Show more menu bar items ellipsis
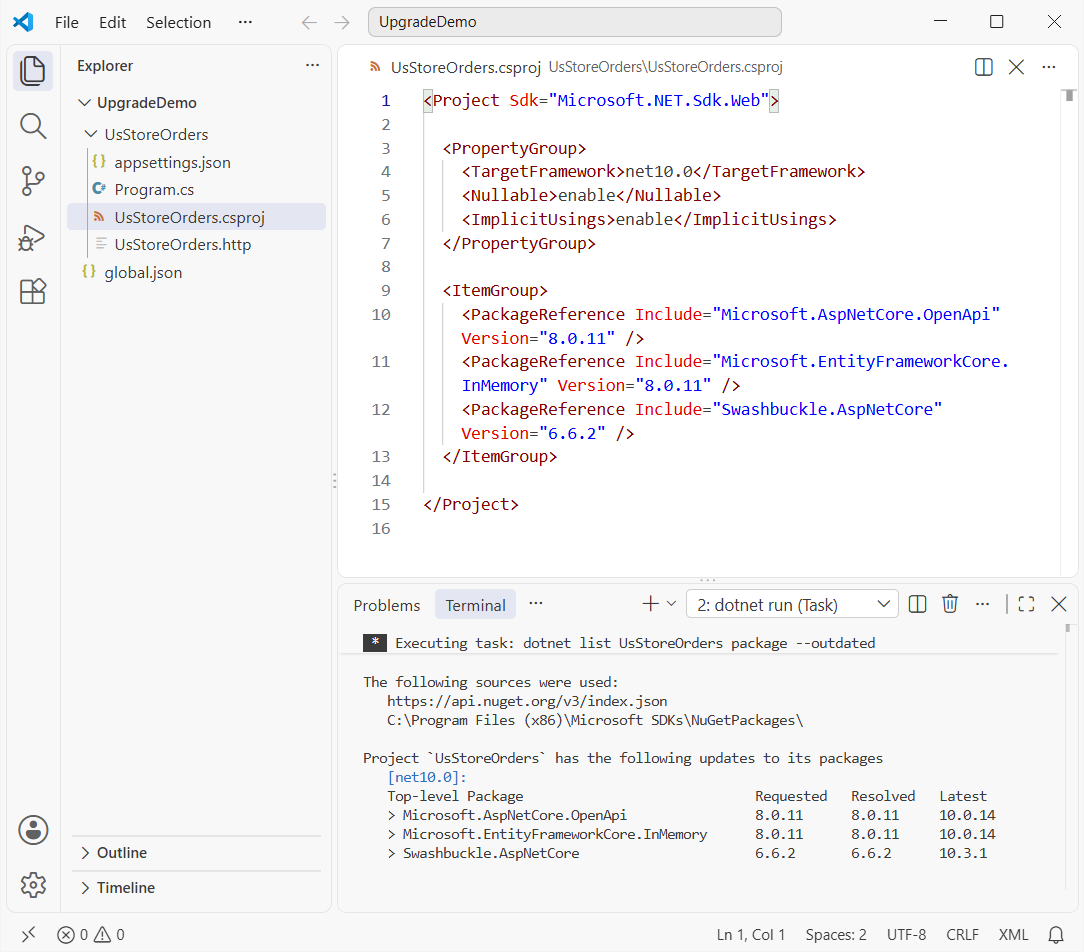1084x952 pixels. (245, 23)
